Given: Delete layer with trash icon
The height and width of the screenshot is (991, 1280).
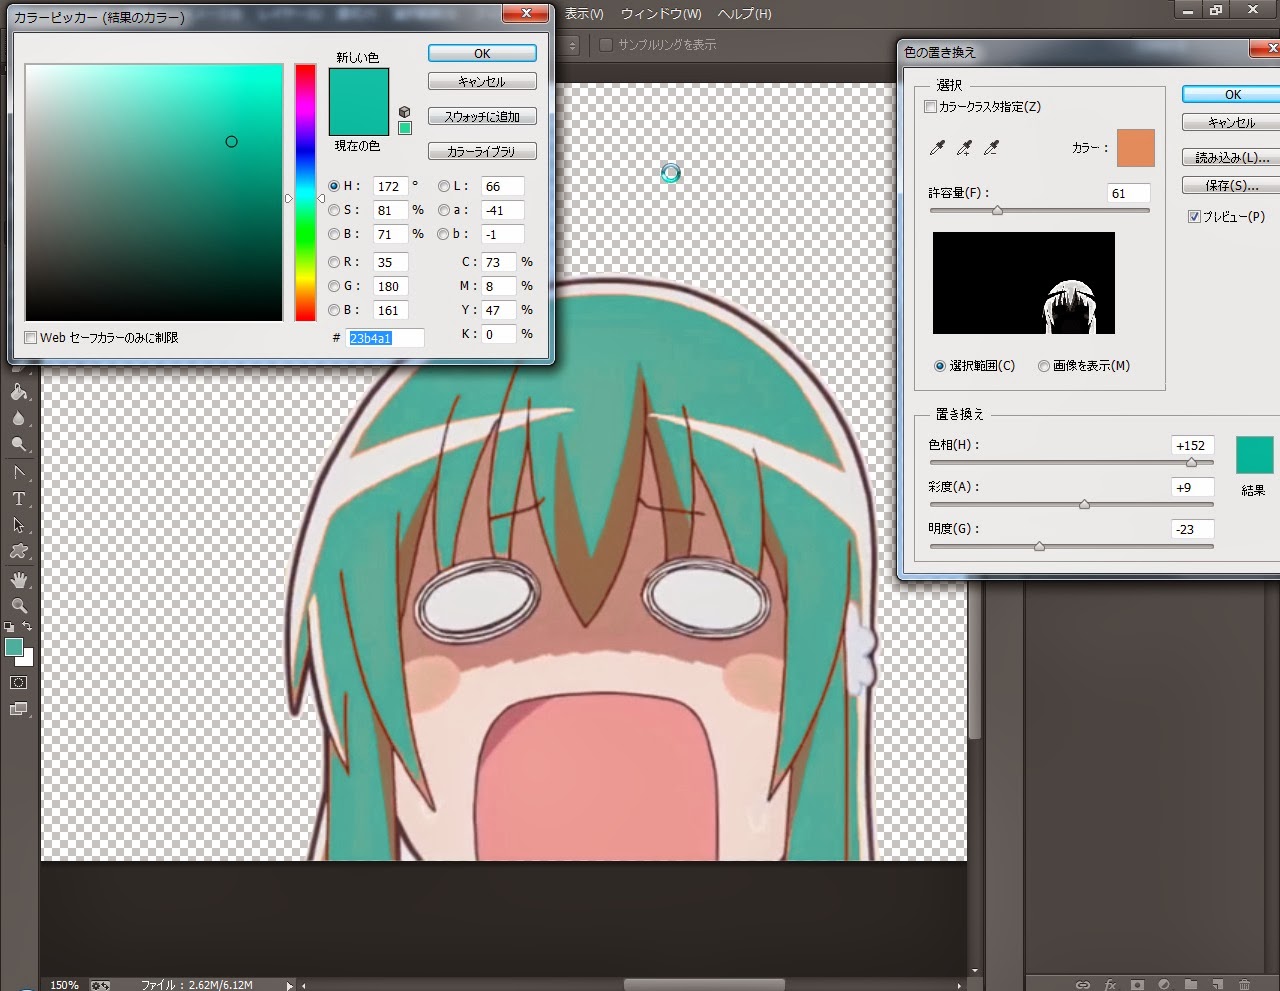Looking at the screenshot, I should pos(1245,984).
